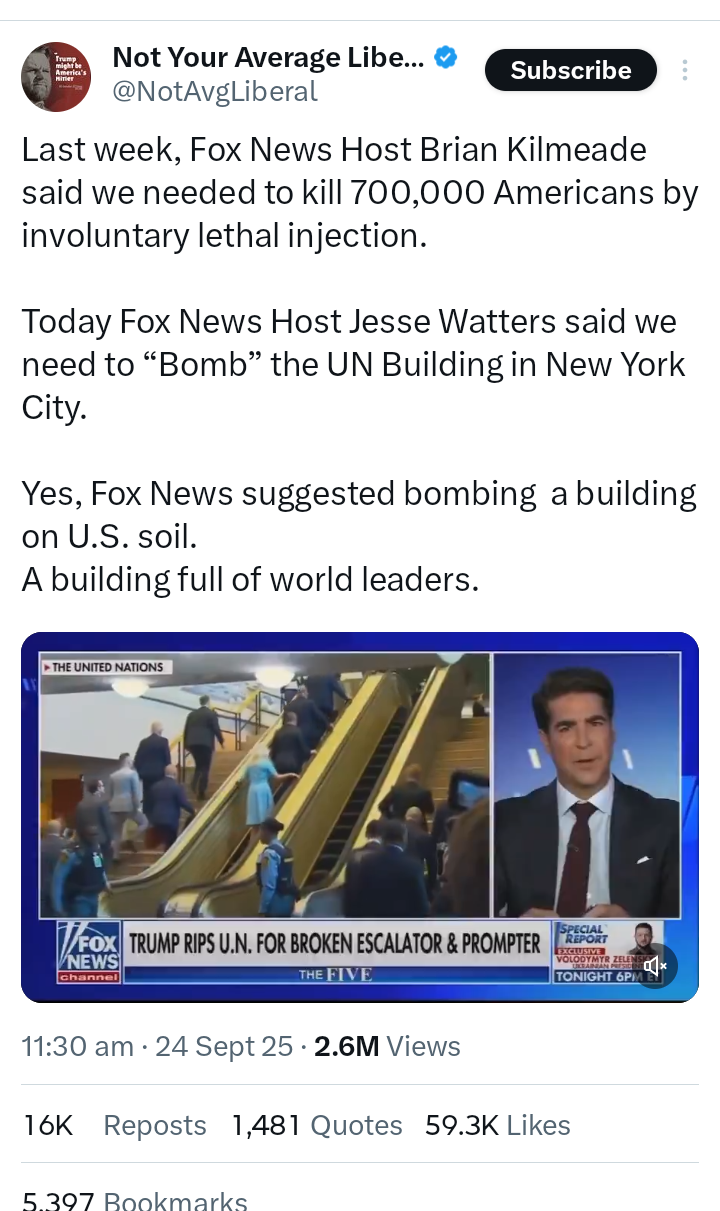This screenshot has width=720, height=1211.
Task: Play the Fox News video clip
Action: tap(360, 817)
